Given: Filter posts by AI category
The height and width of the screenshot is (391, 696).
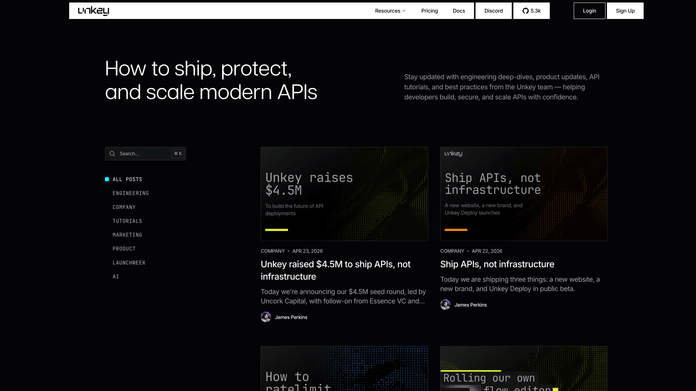Looking at the screenshot, I should click(x=115, y=276).
